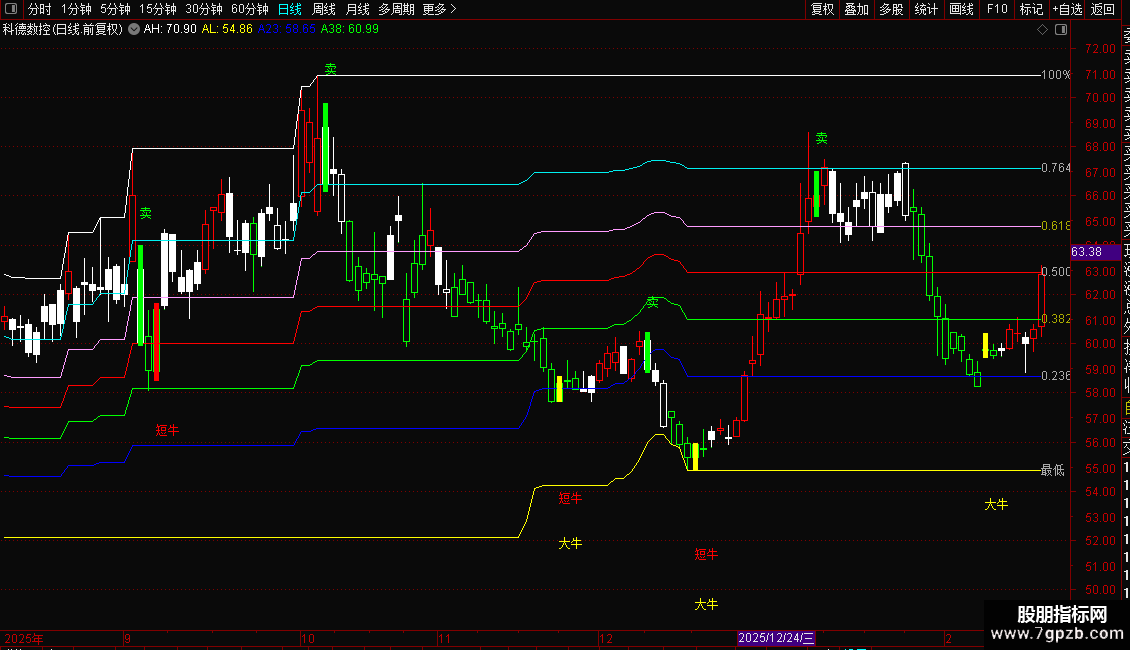Expand the 更多 periods menu
The height and width of the screenshot is (650, 1130).
(440, 9)
